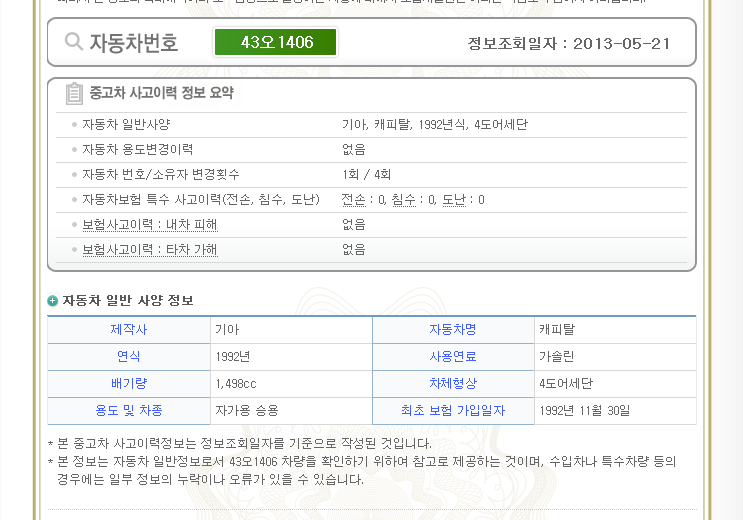Click the underlined 침수 term
Image resolution: width=743 pixels, height=520 pixels.
[x=403, y=200]
